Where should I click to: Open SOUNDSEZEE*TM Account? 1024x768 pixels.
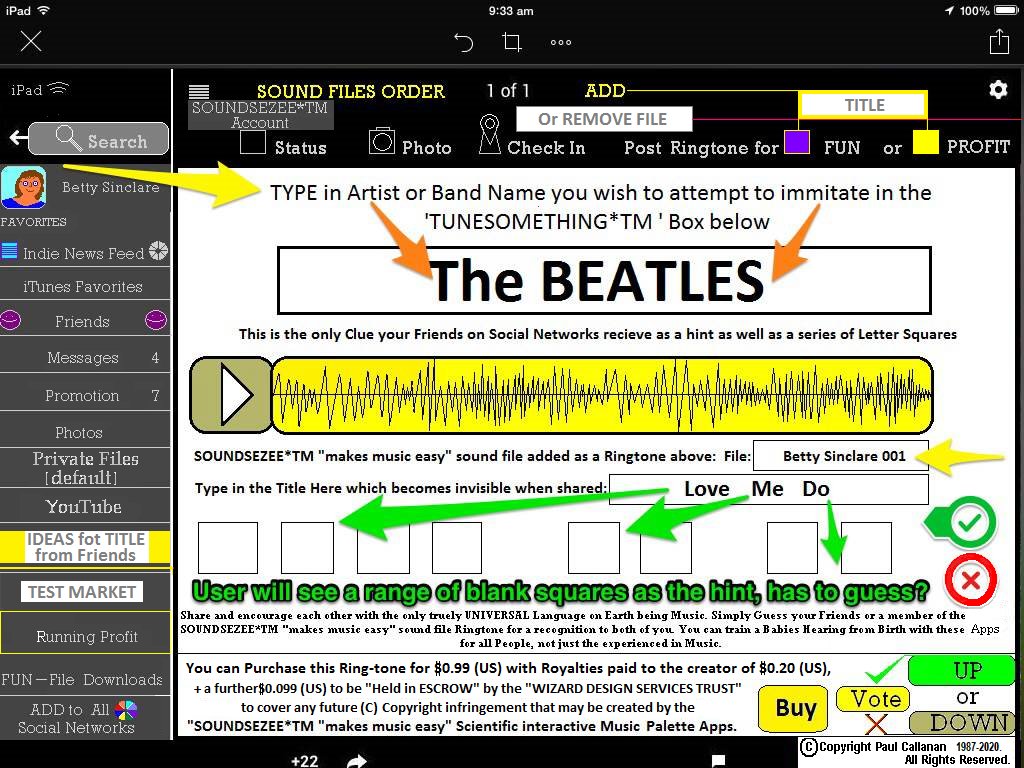pos(261,115)
